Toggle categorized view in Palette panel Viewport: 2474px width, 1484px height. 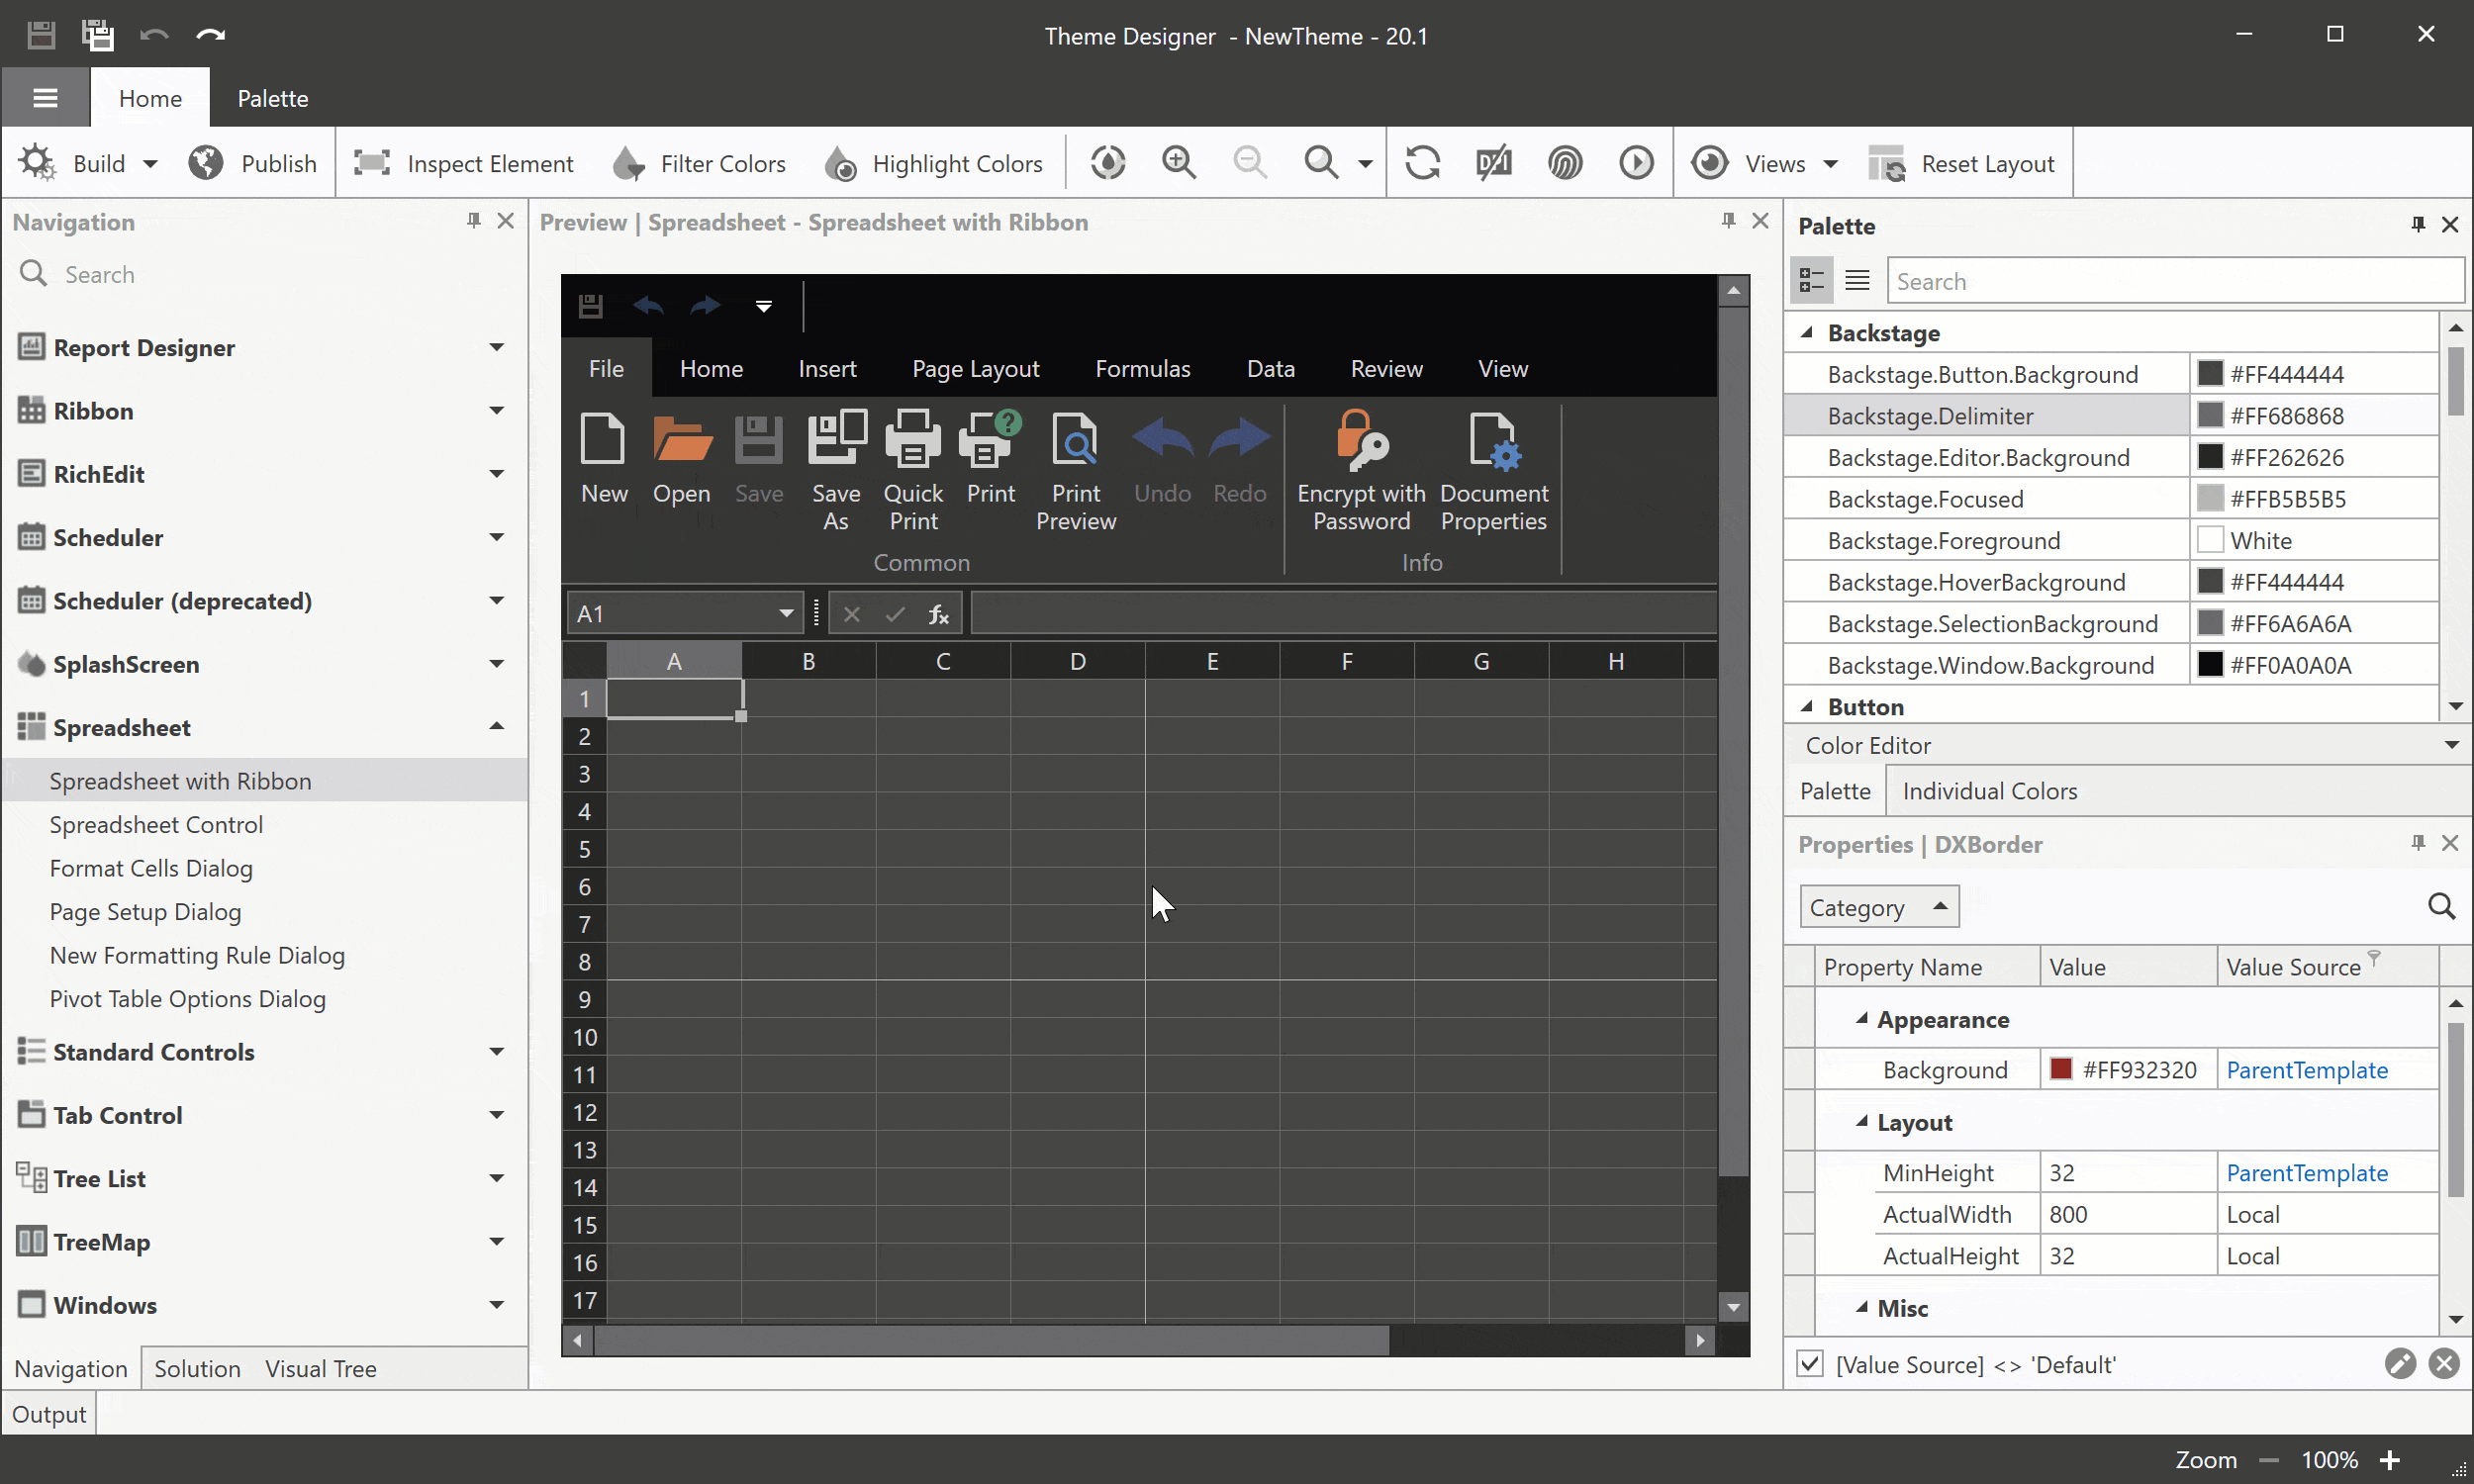[1812, 281]
